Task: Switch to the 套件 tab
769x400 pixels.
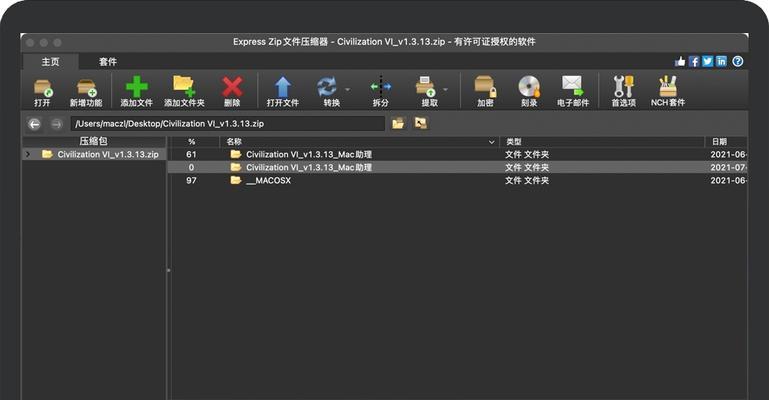Action: 107,62
